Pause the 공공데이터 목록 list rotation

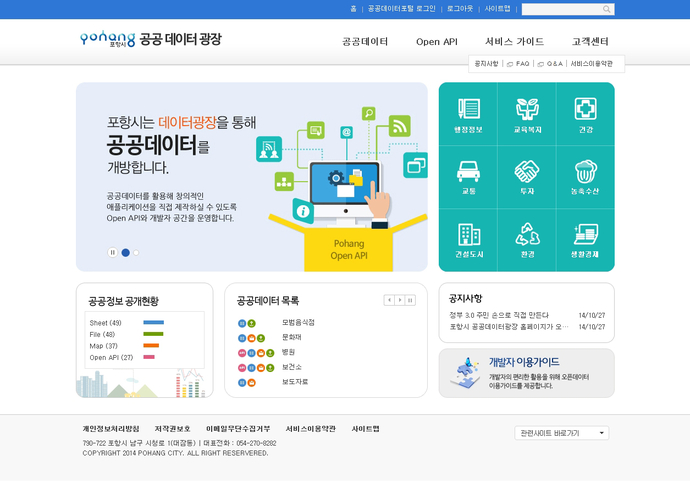pos(410,300)
